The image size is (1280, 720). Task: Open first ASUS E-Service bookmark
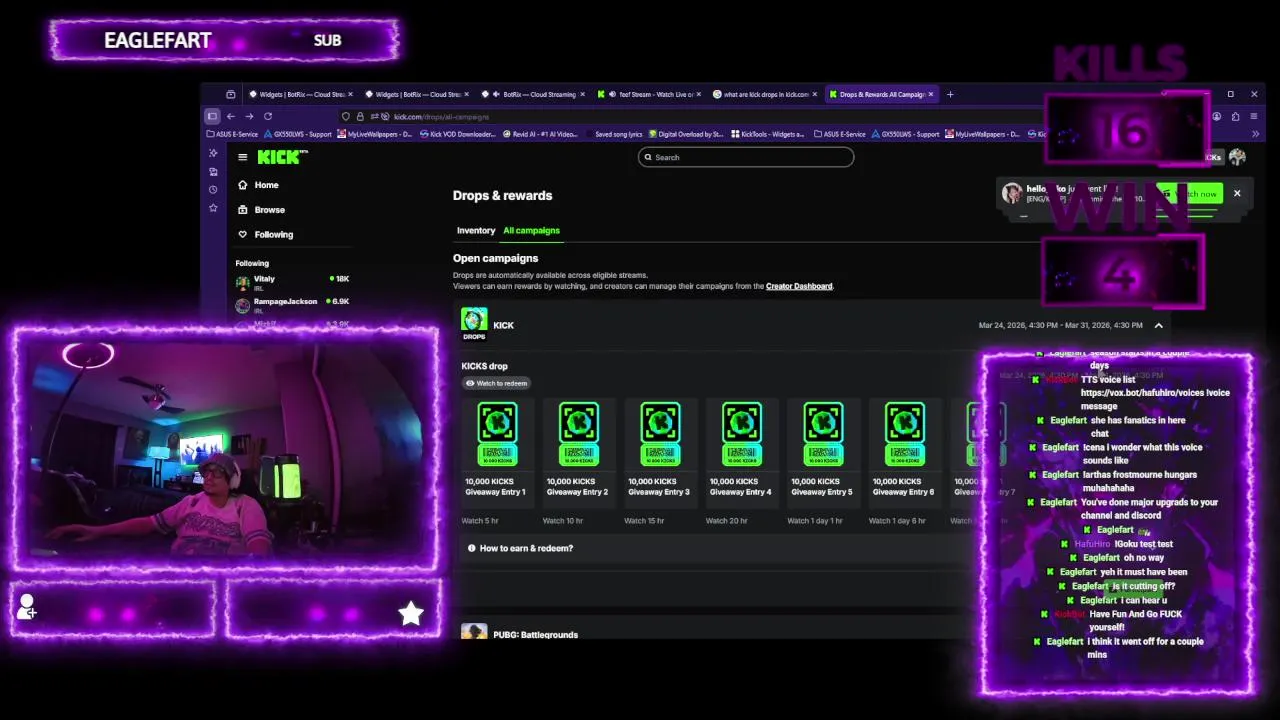pos(232,134)
